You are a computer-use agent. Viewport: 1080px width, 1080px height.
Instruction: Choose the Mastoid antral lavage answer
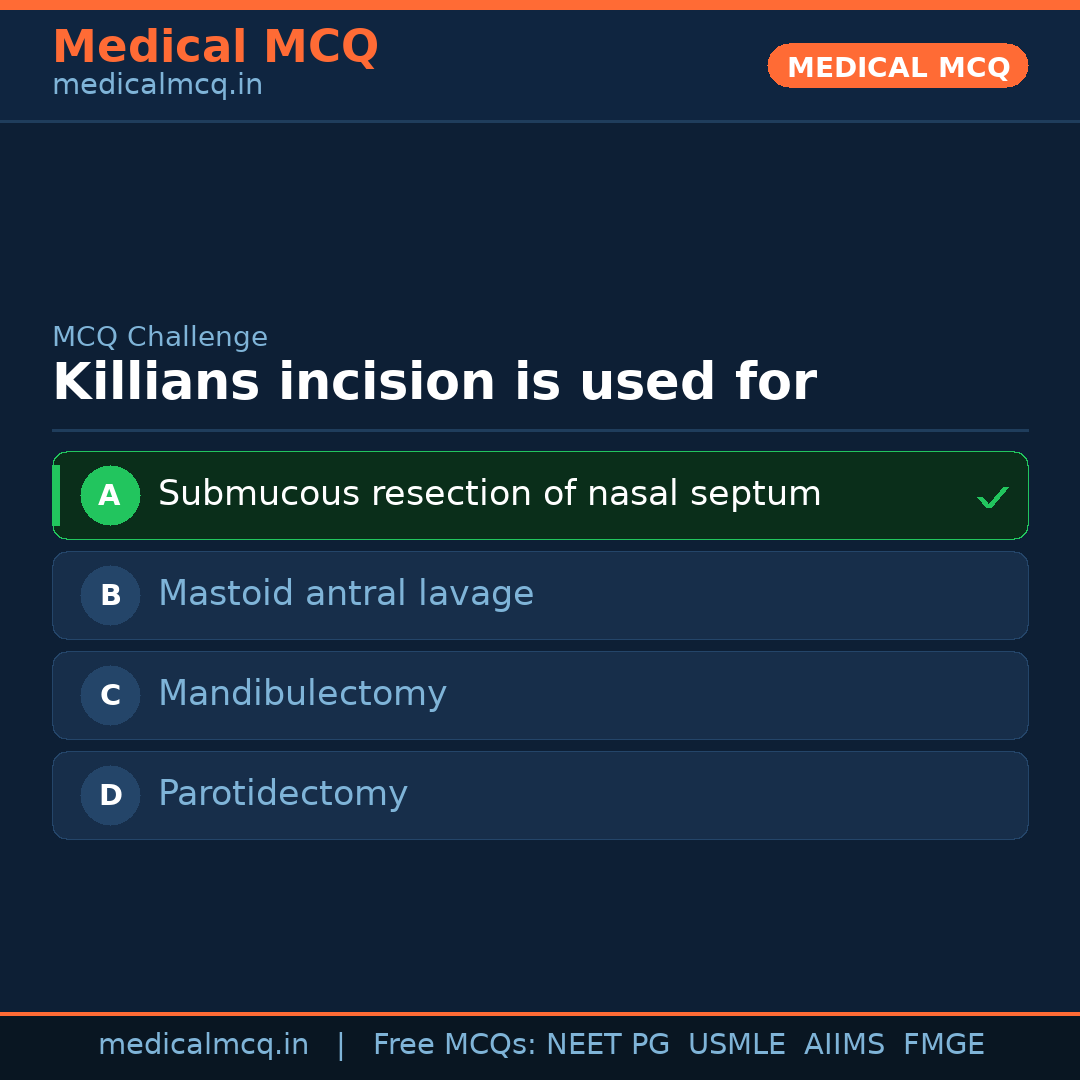345,594
